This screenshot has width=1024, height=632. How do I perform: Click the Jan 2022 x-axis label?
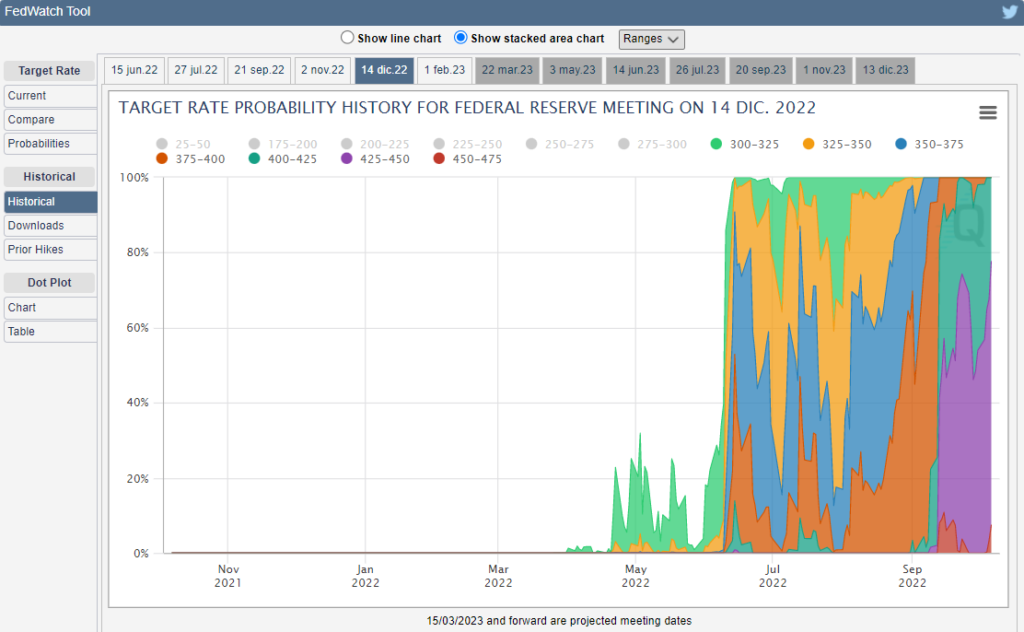[x=365, y=576]
